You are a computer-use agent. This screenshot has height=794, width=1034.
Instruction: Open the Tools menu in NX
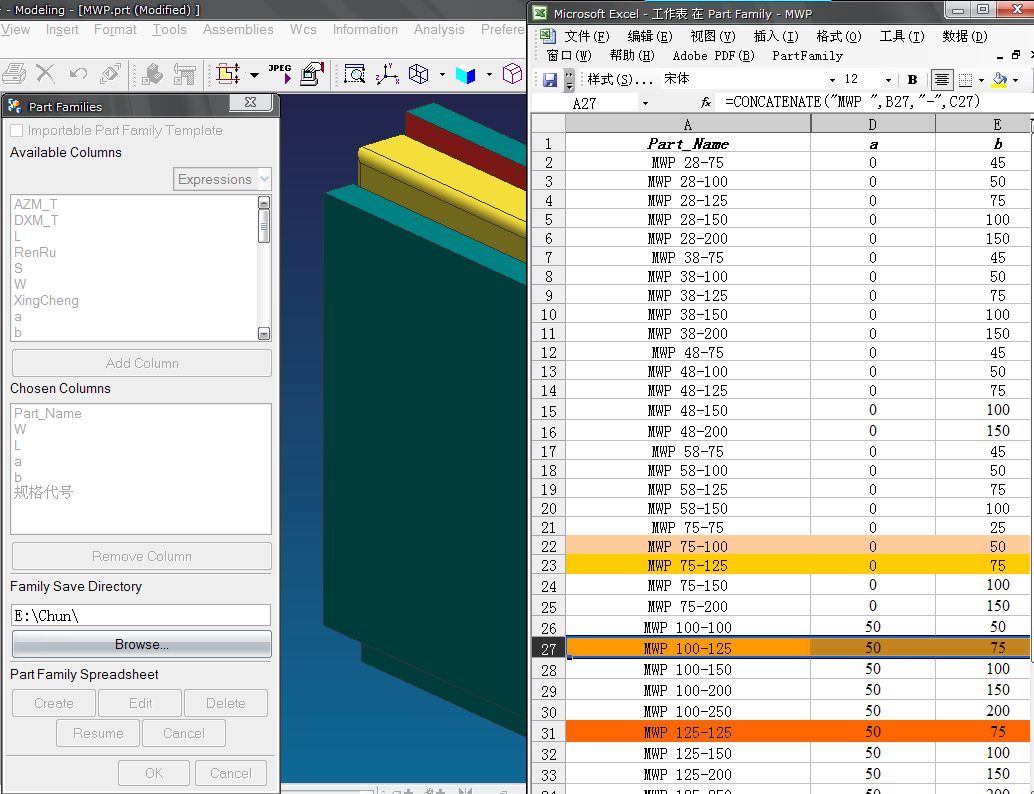pos(169,30)
